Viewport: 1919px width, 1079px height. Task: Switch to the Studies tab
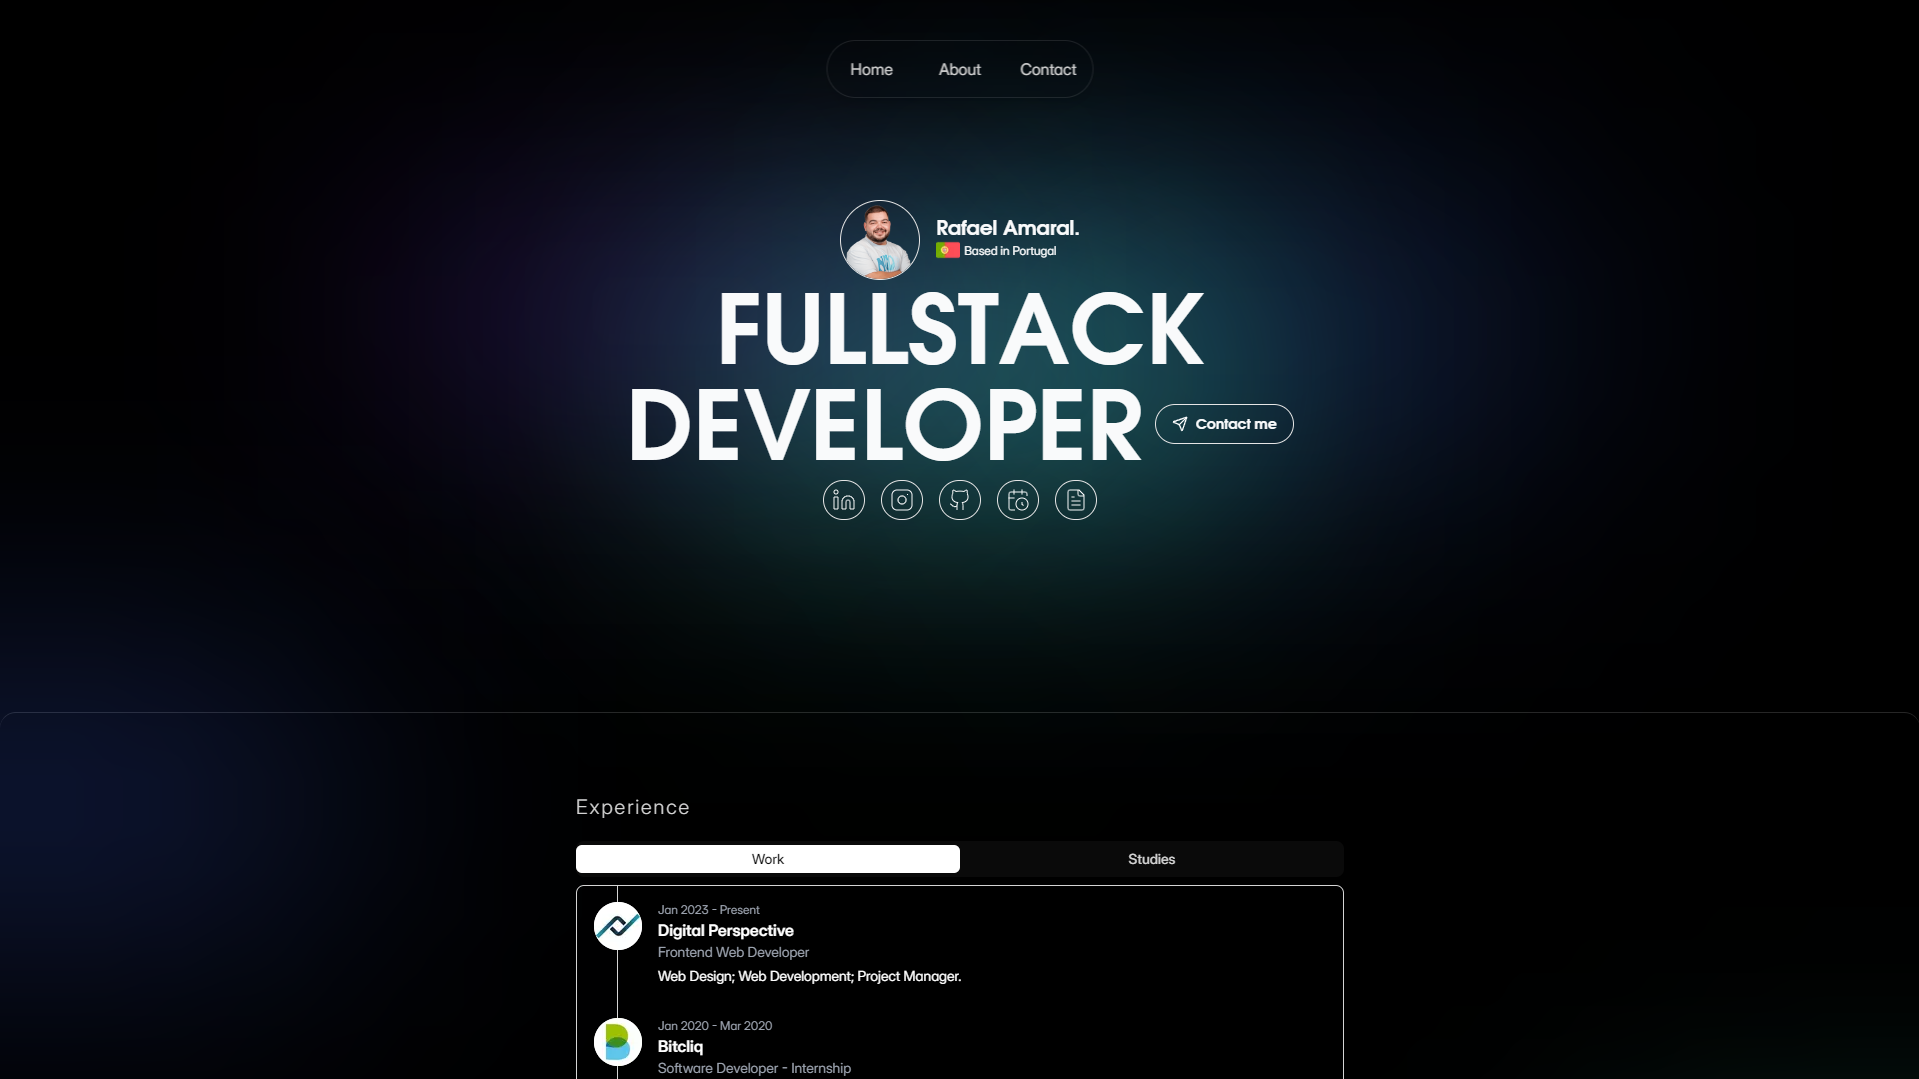1151,859
